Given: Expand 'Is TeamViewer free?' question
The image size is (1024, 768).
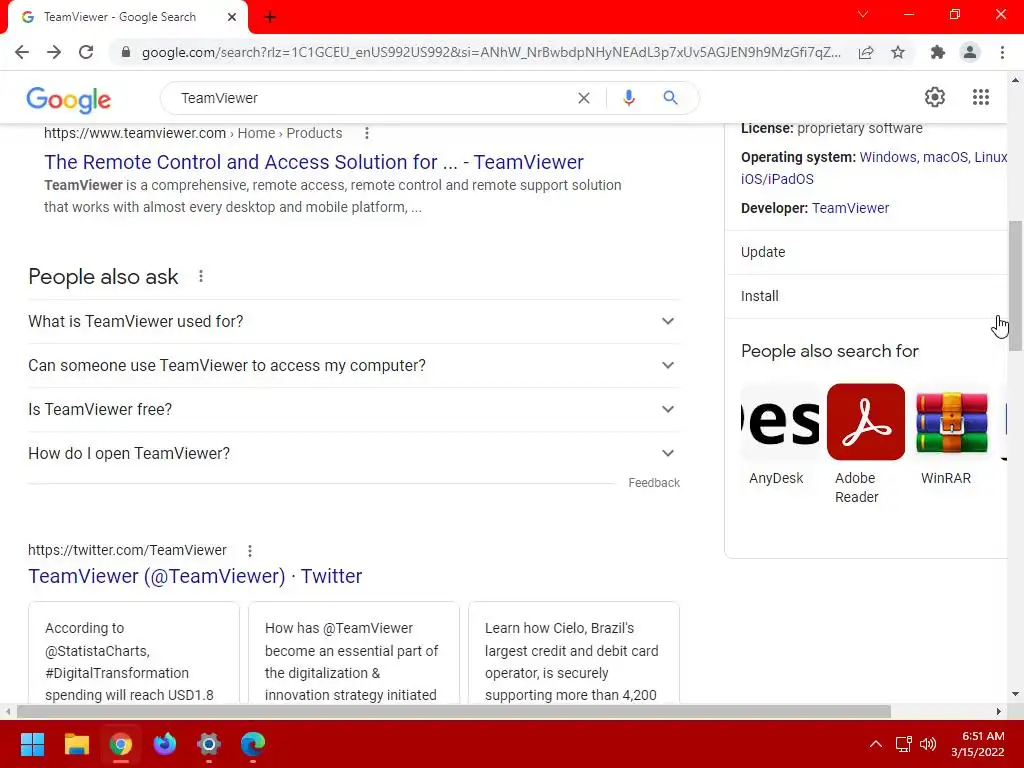Looking at the screenshot, I should click(354, 409).
